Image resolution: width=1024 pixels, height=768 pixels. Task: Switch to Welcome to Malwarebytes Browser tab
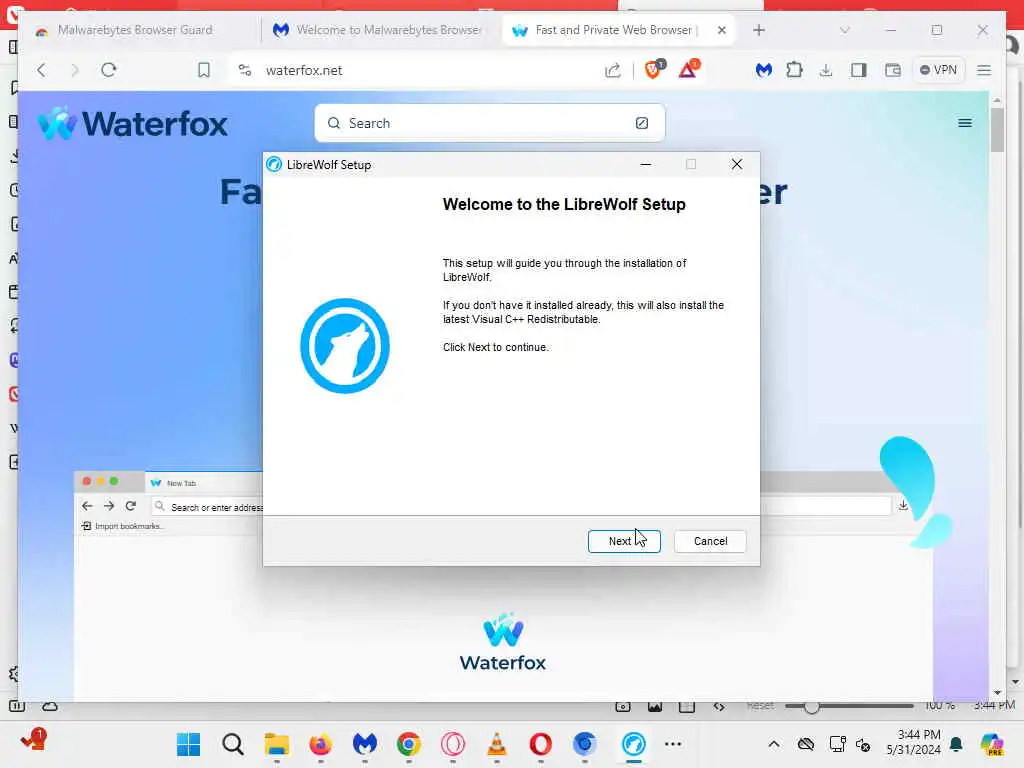click(382, 30)
